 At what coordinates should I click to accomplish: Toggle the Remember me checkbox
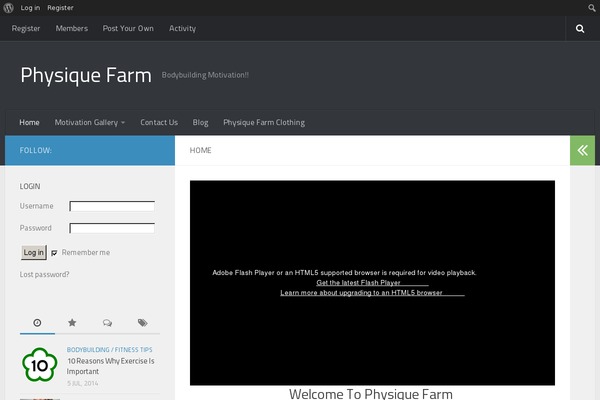54,253
